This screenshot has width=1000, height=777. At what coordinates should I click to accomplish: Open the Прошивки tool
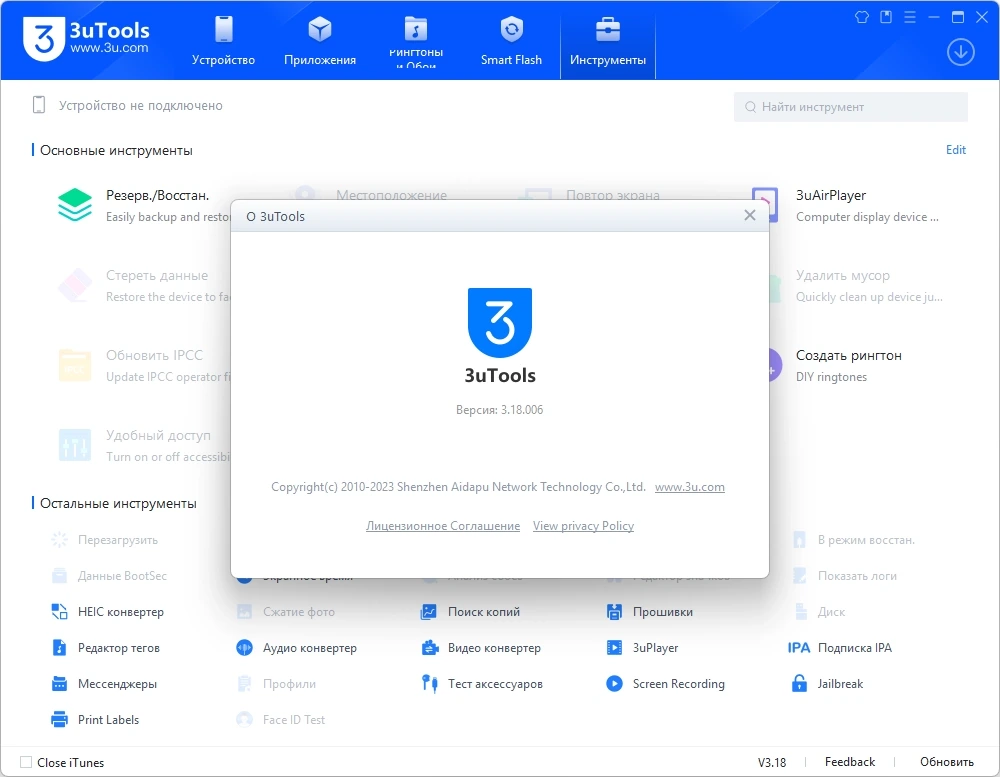(649, 612)
